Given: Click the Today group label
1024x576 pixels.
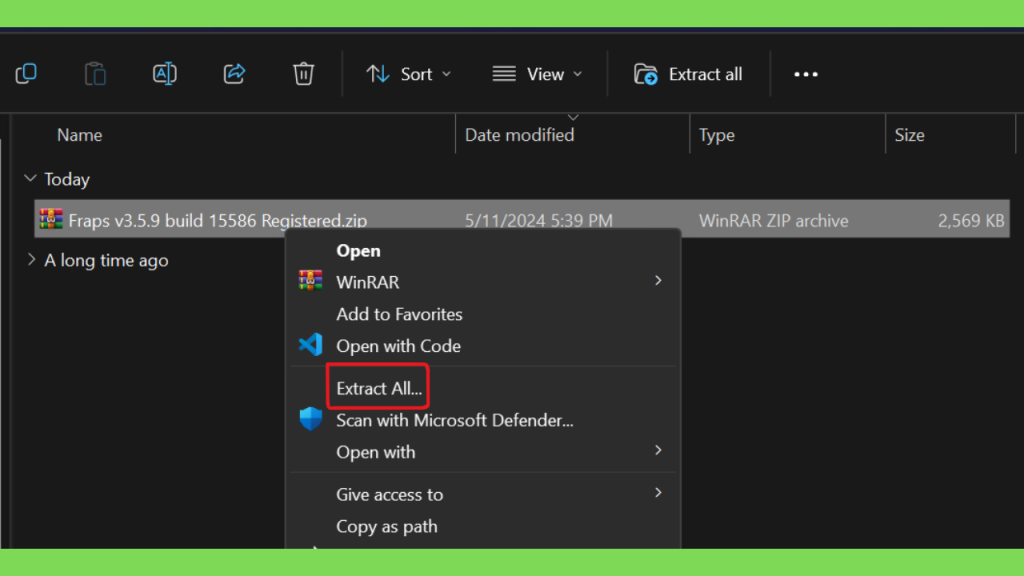Looking at the screenshot, I should (67, 180).
